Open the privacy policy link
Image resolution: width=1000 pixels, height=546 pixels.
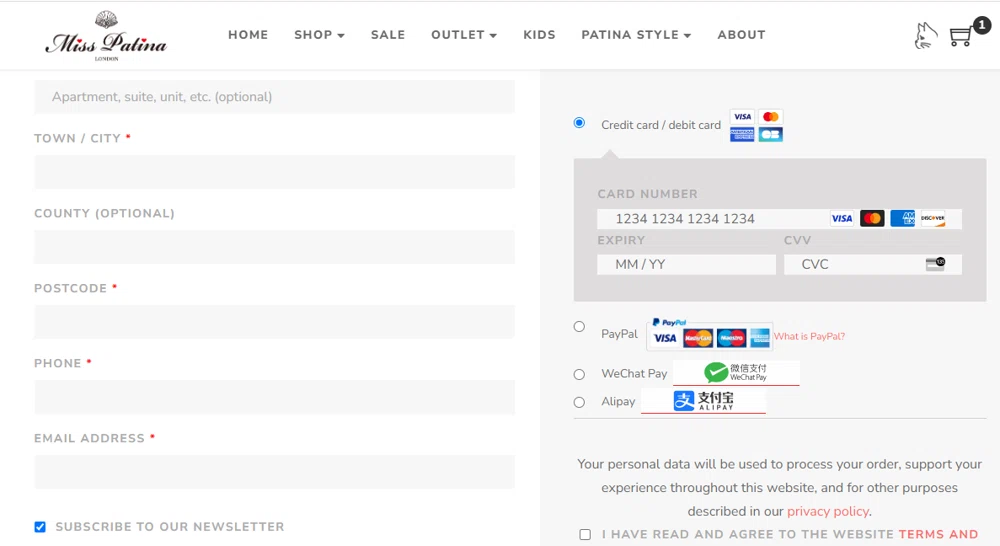827,511
